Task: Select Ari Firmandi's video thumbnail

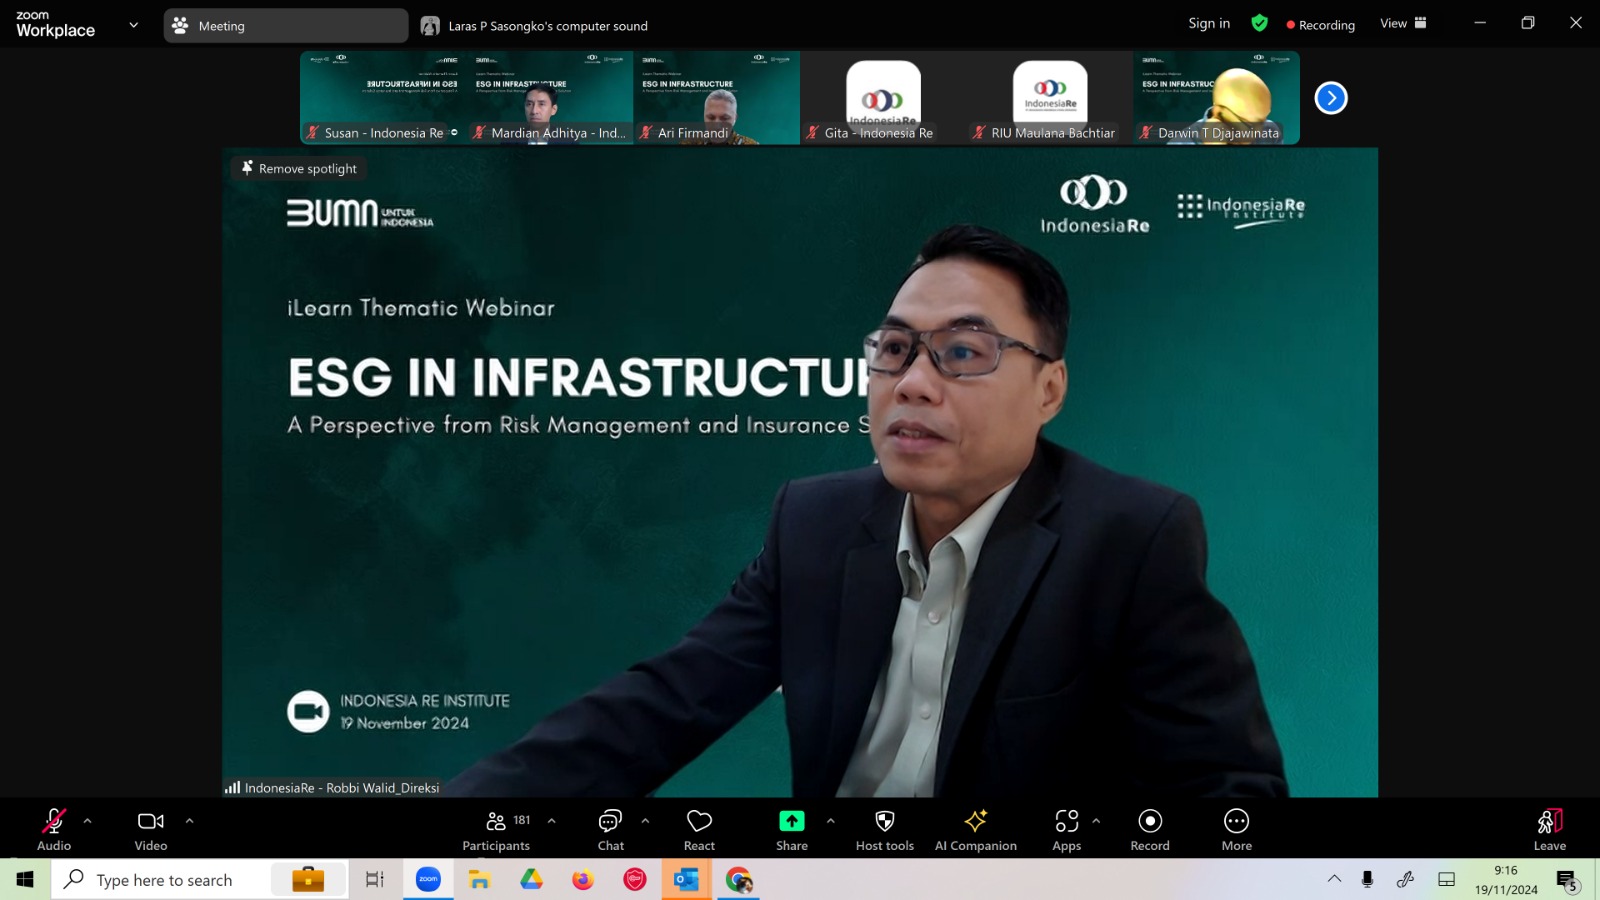Action: (x=716, y=98)
